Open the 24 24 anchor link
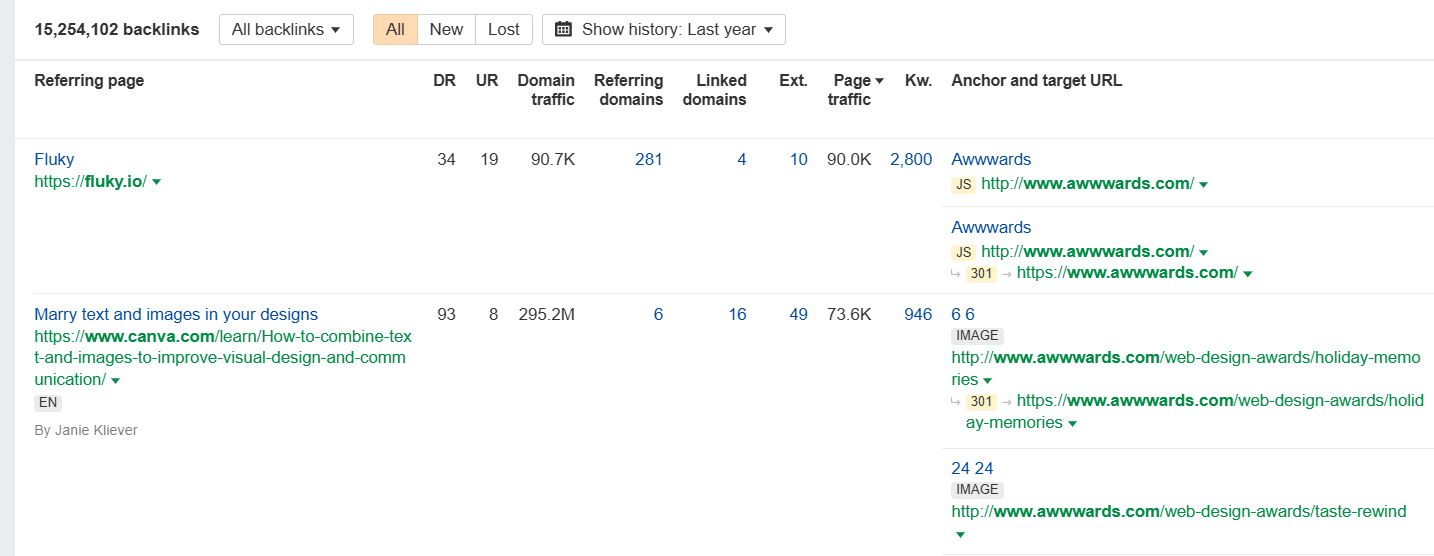 coord(972,468)
